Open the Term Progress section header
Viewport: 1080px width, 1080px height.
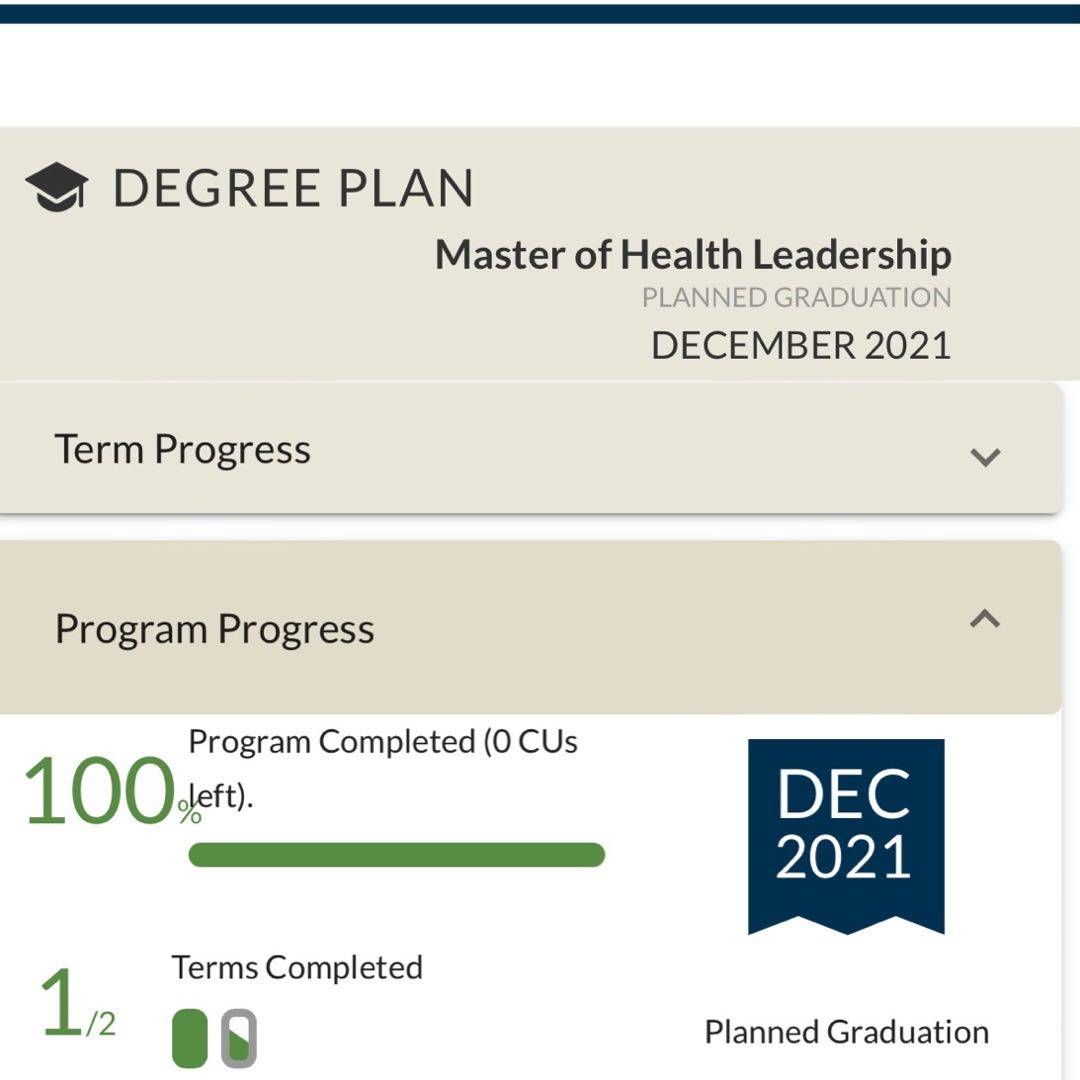(182, 450)
